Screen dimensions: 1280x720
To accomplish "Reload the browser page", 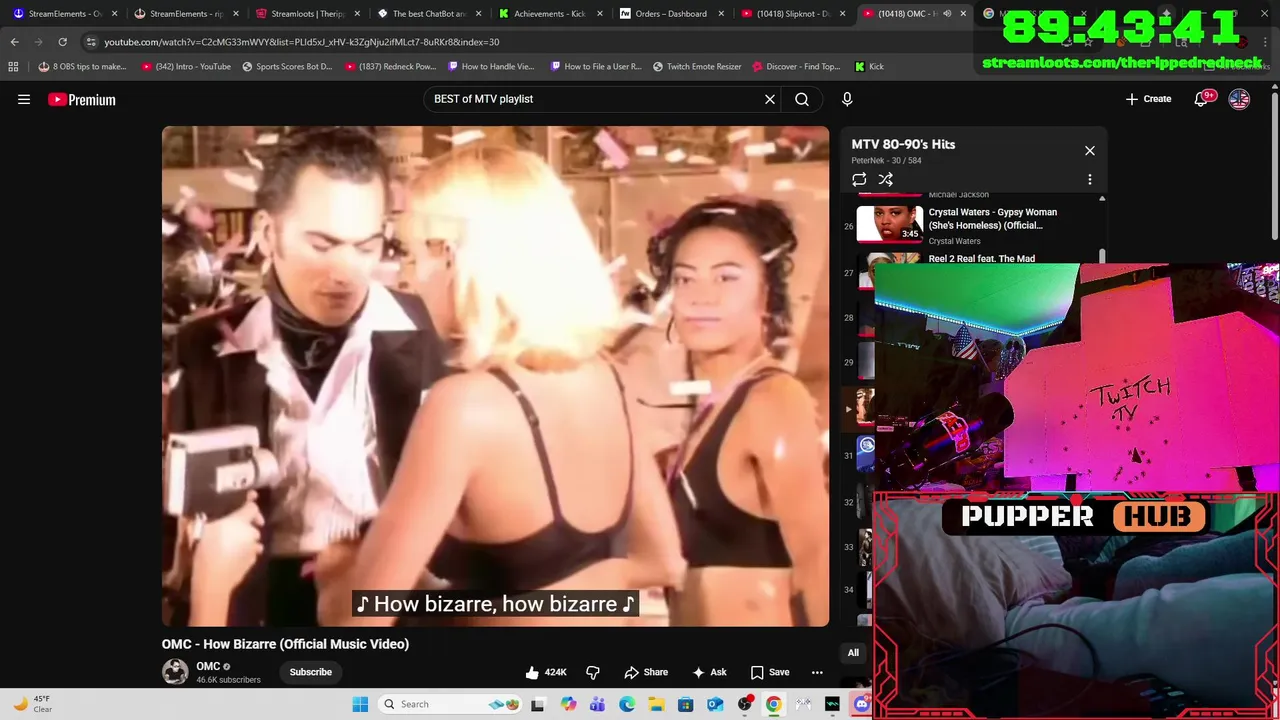I will (x=62, y=42).
